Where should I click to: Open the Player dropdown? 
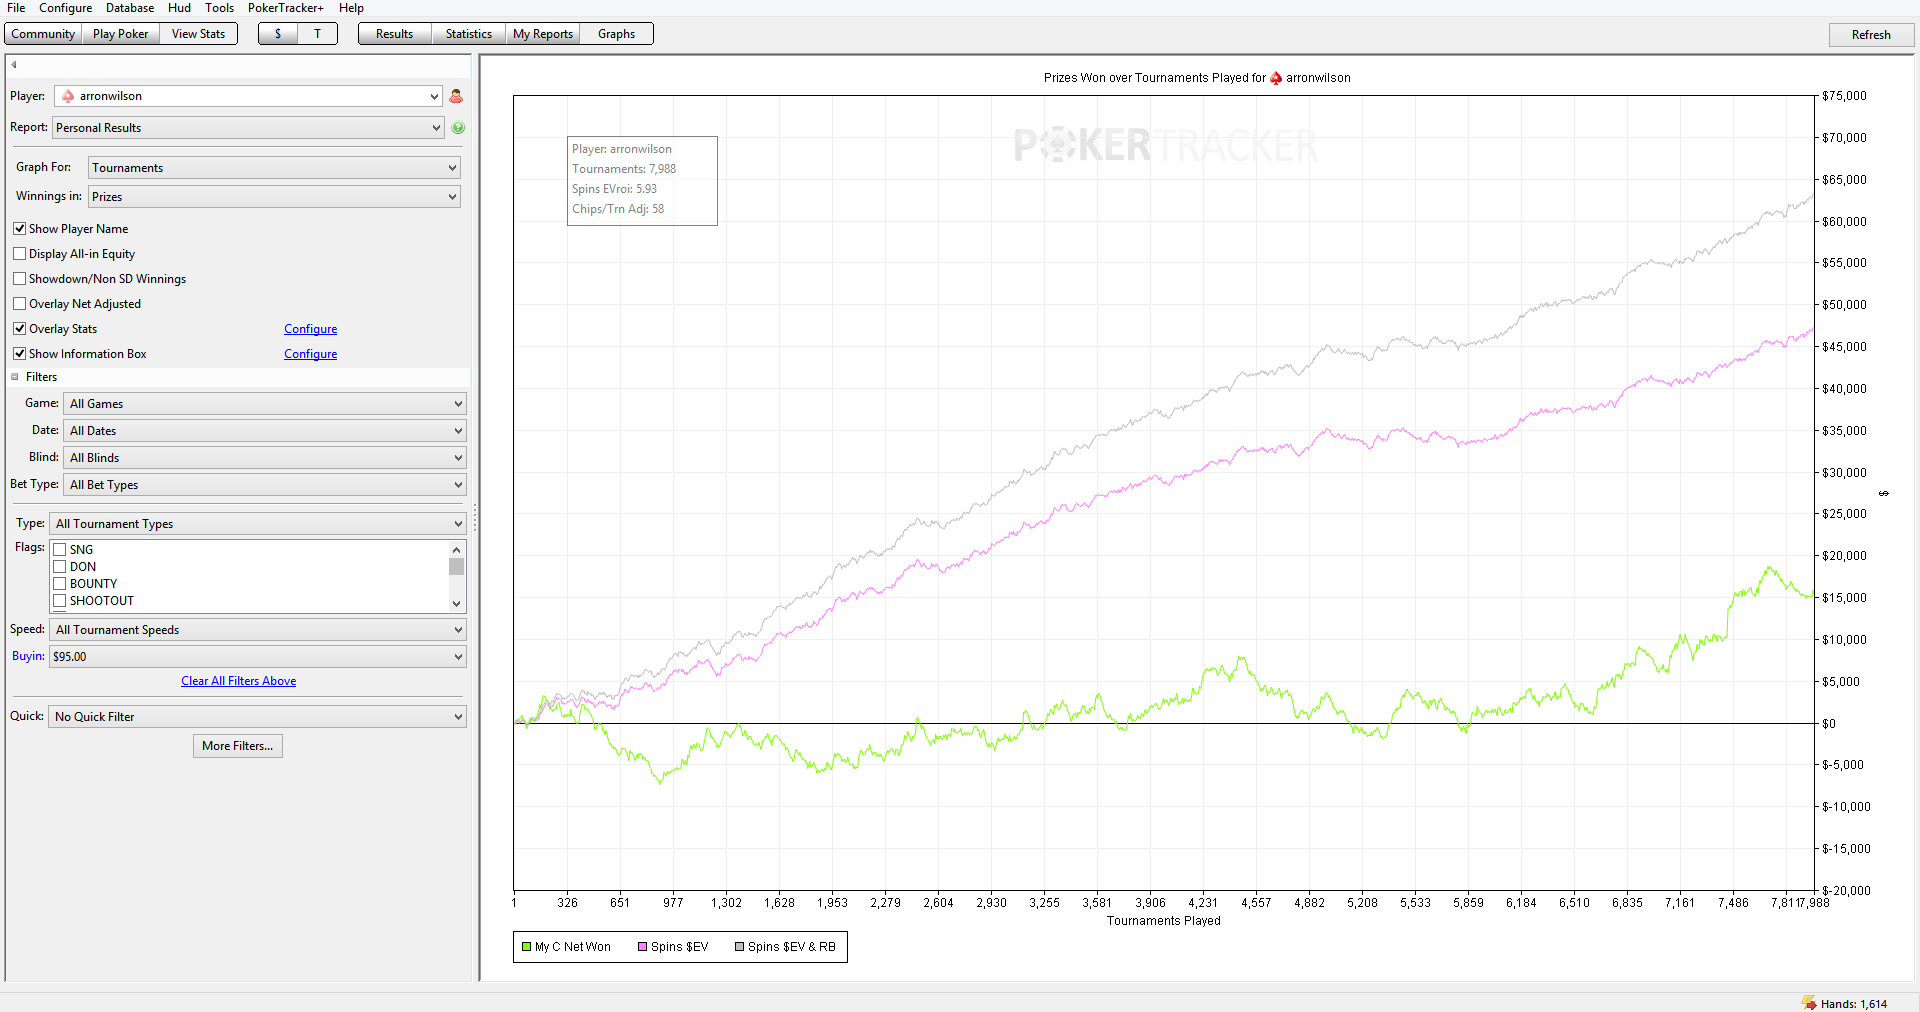tap(248, 96)
